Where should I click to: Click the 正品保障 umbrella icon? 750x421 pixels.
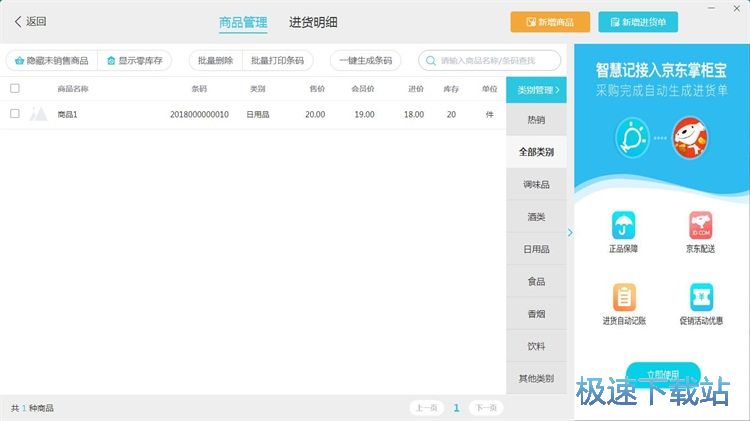tap(623, 225)
